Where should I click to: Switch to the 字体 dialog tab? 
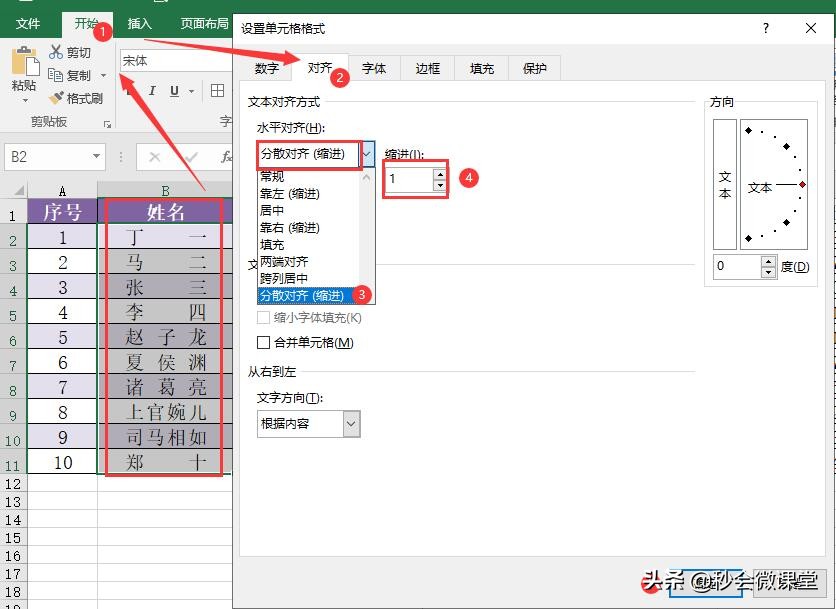click(x=374, y=68)
